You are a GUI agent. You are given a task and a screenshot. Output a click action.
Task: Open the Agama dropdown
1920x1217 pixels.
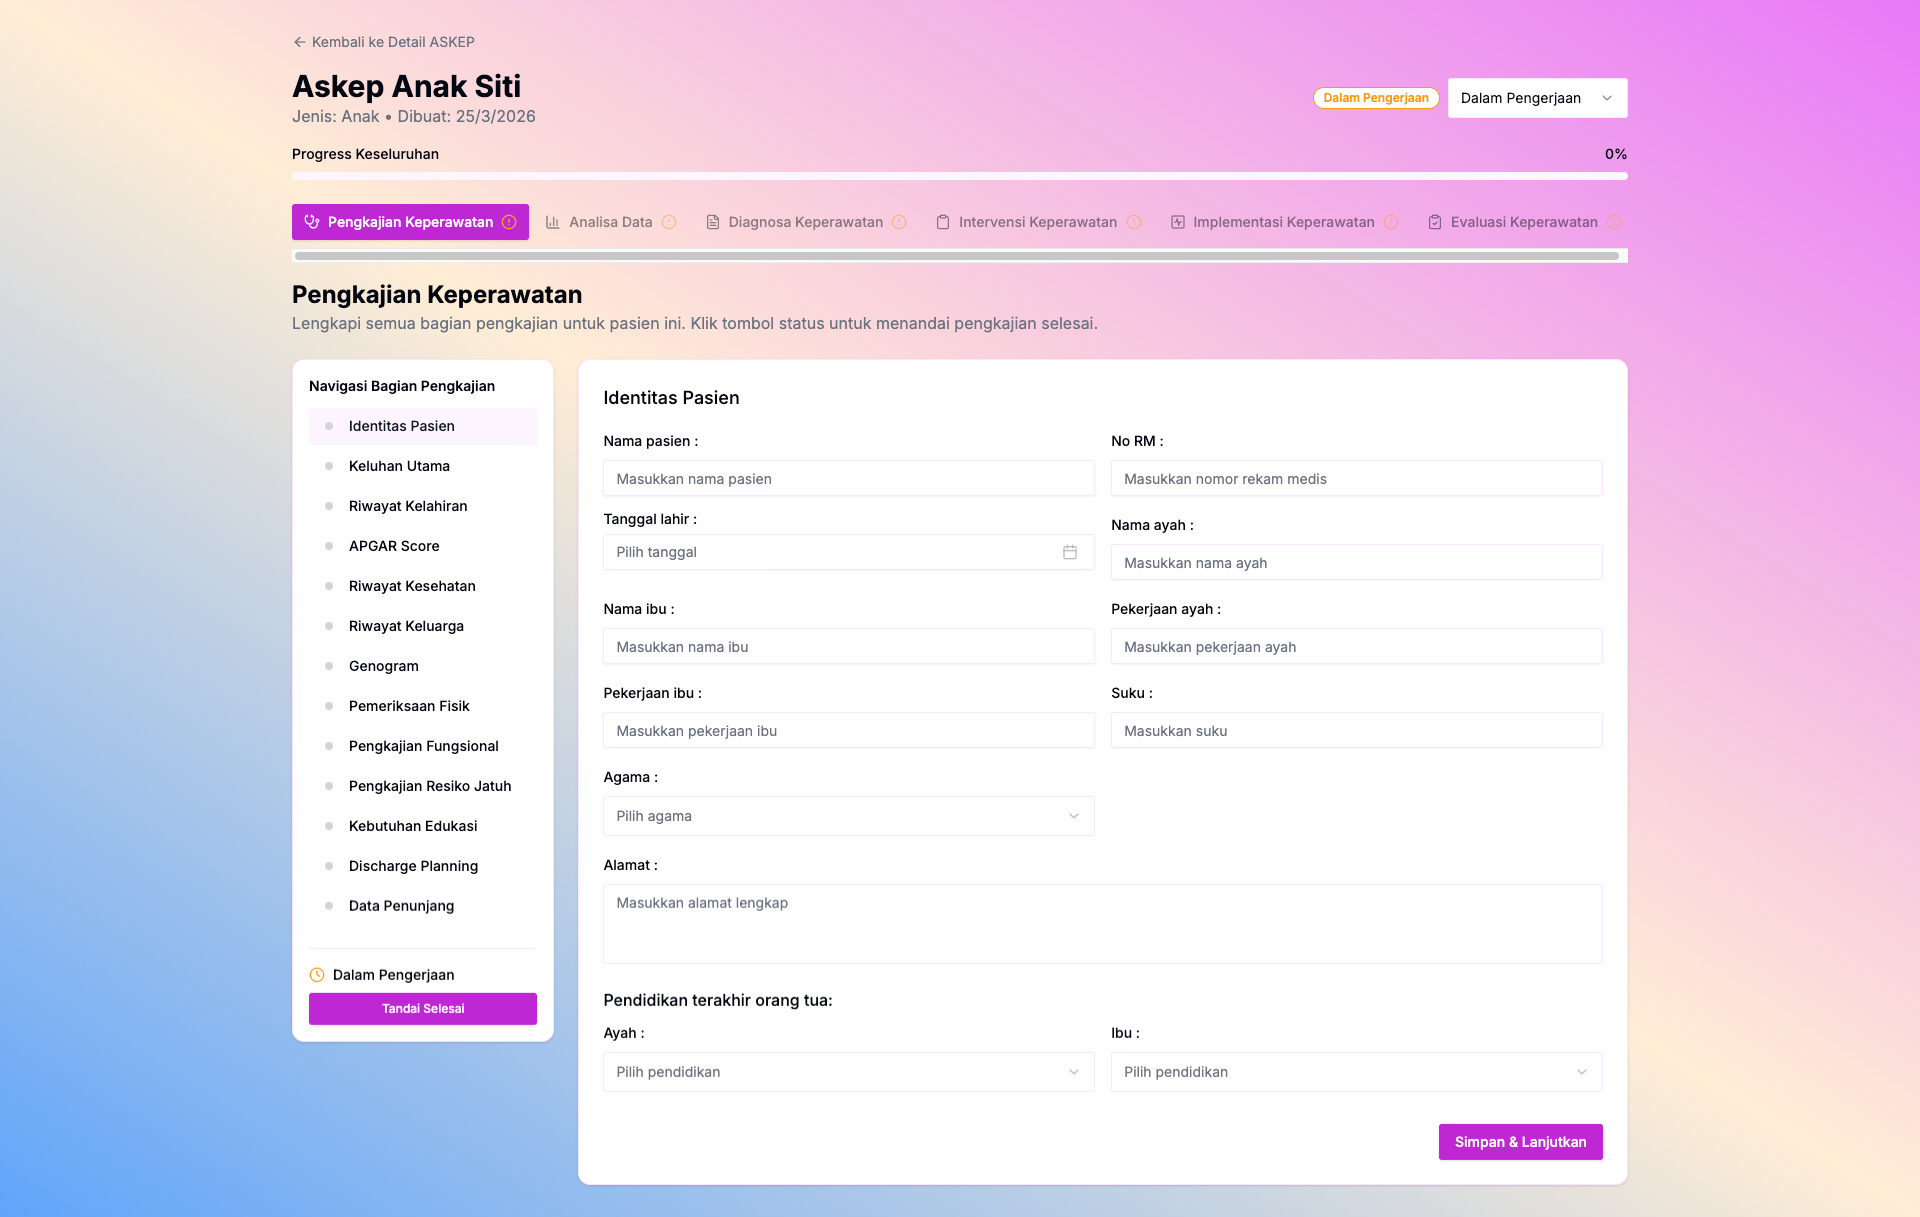tap(848, 816)
